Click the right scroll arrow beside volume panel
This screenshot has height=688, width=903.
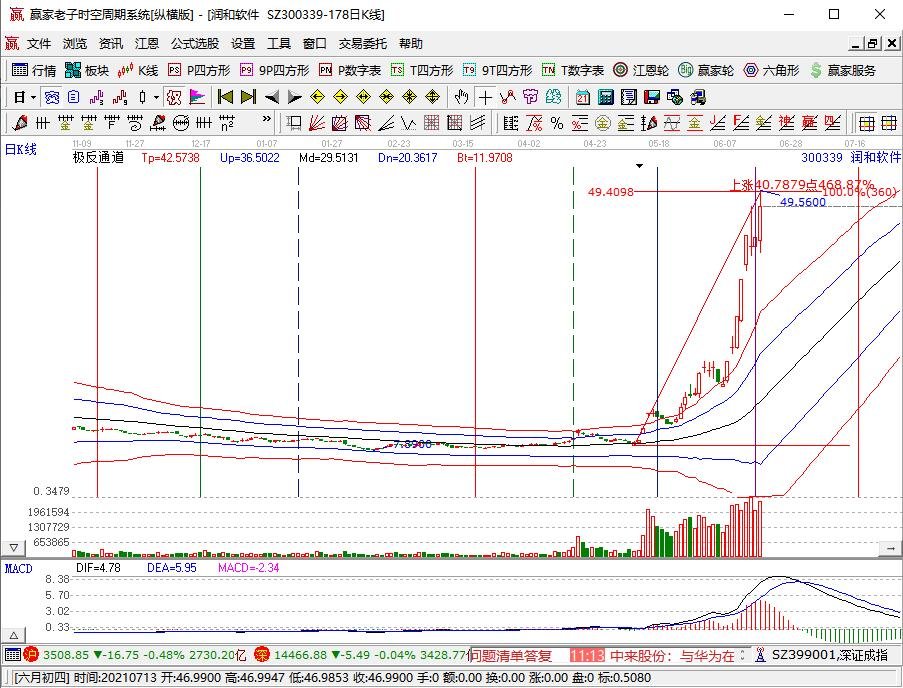[x=889, y=548]
